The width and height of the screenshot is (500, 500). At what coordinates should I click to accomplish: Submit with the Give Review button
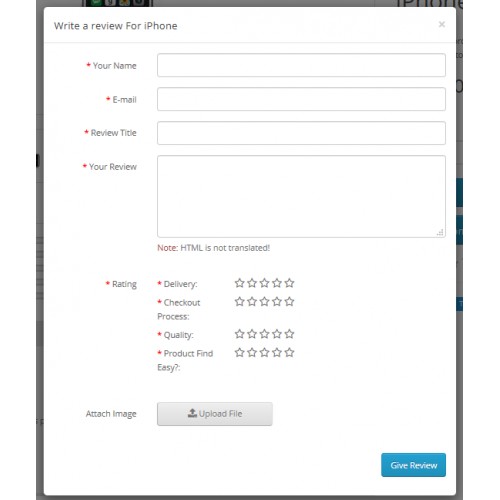pos(413,465)
